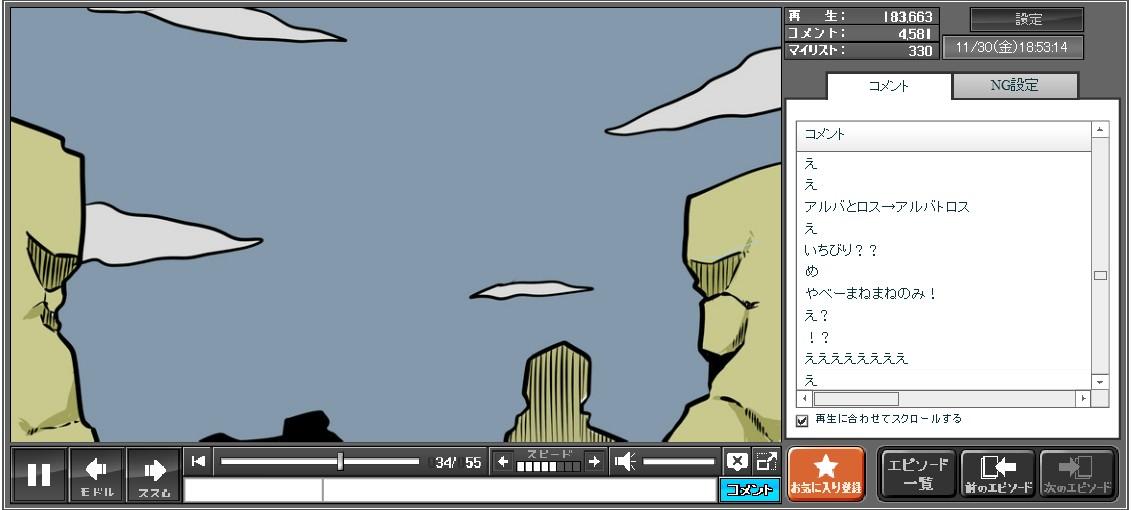Mute the audio via speaker icon
The image size is (1131, 510).
(625, 461)
